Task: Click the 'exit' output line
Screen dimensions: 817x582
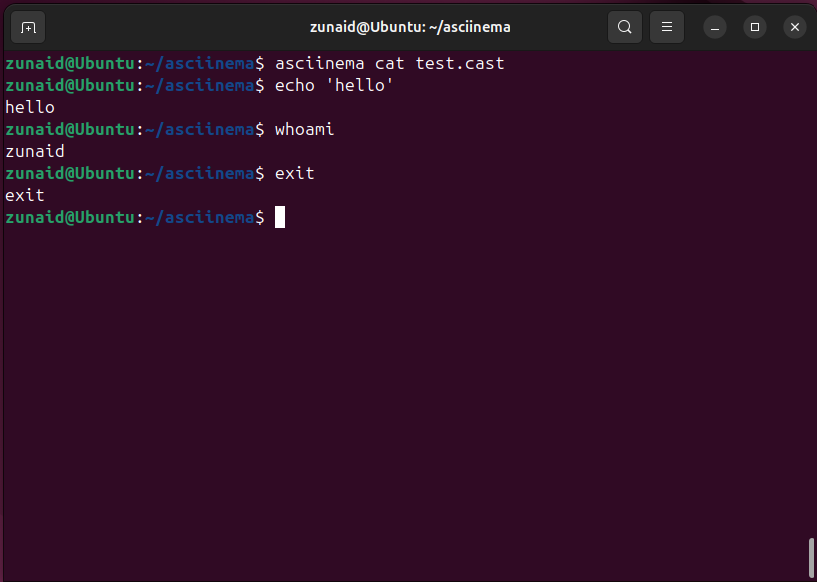Action: pos(24,195)
